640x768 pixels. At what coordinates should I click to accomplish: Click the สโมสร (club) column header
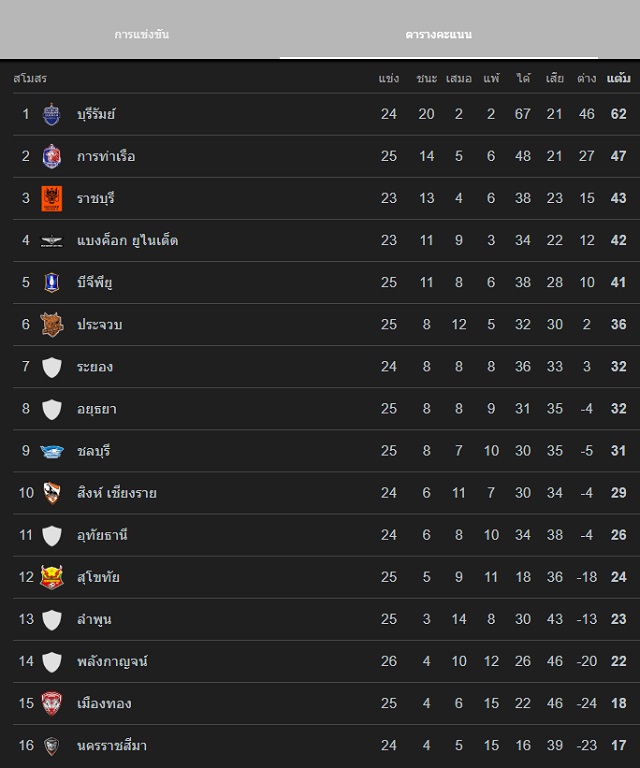pyautogui.click(x=30, y=78)
